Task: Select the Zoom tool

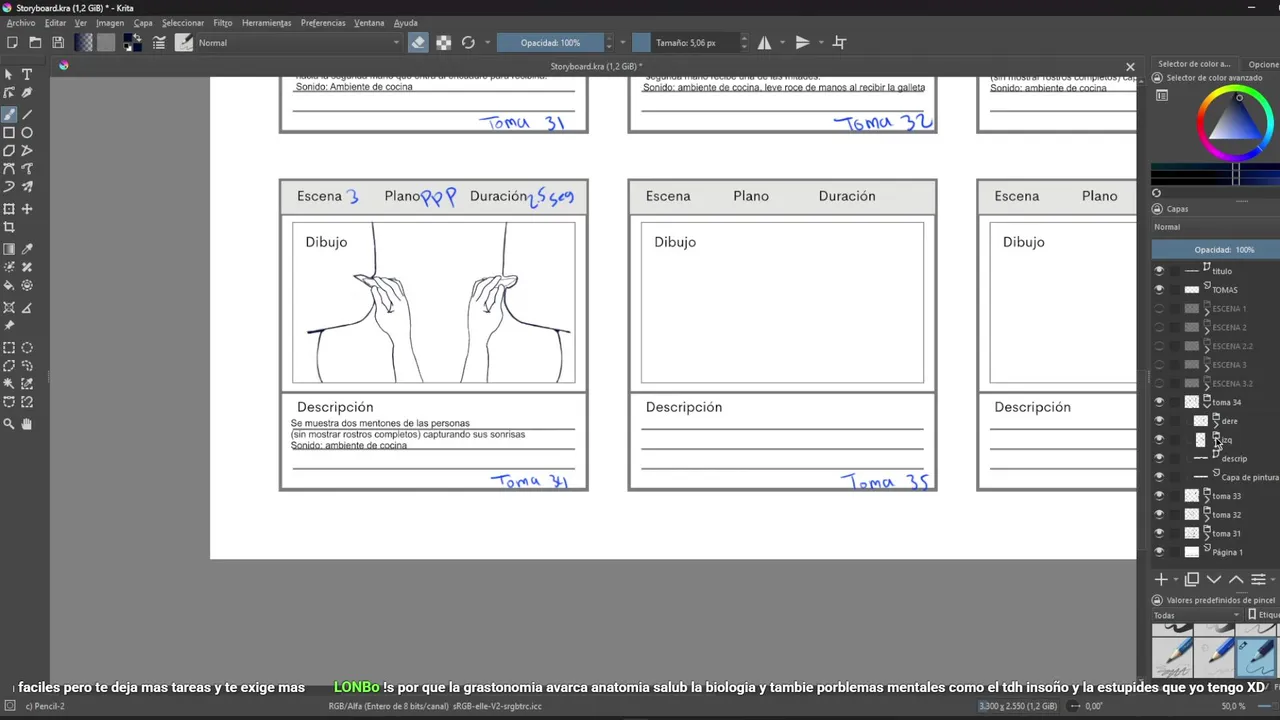Action: click(9, 424)
